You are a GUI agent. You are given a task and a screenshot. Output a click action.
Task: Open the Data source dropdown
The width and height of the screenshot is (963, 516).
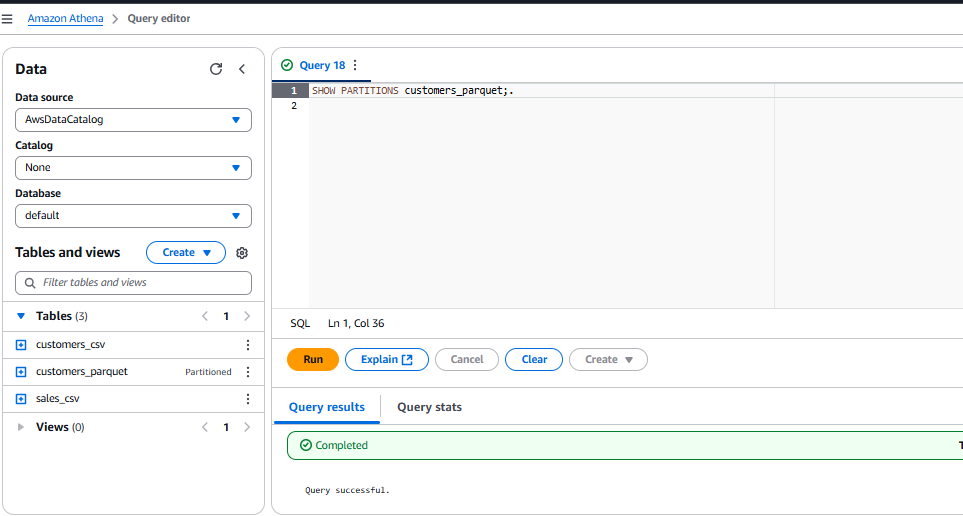tap(133, 120)
